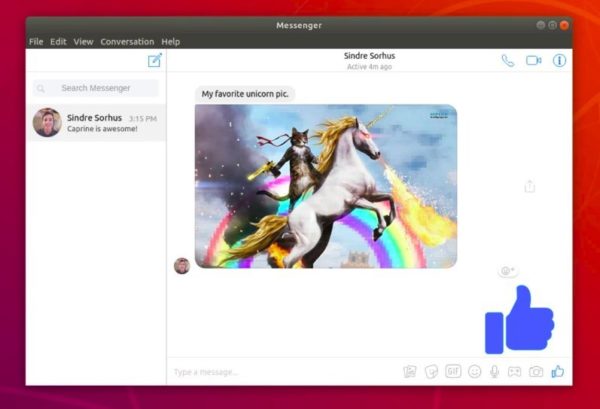Attach a photo using the files icon
This screenshot has height=409, width=600.
coord(410,372)
